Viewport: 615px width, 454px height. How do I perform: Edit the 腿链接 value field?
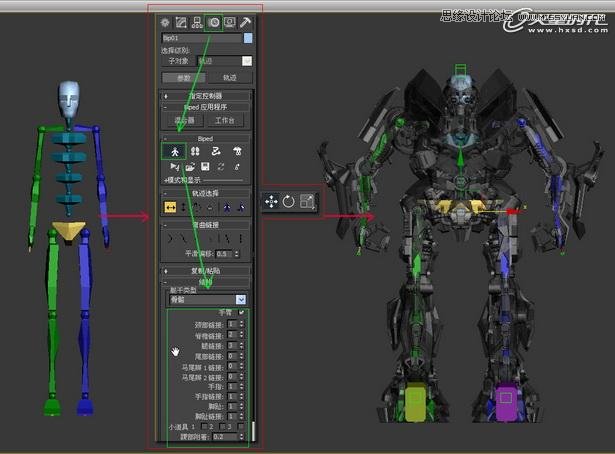tap(233, 346)
